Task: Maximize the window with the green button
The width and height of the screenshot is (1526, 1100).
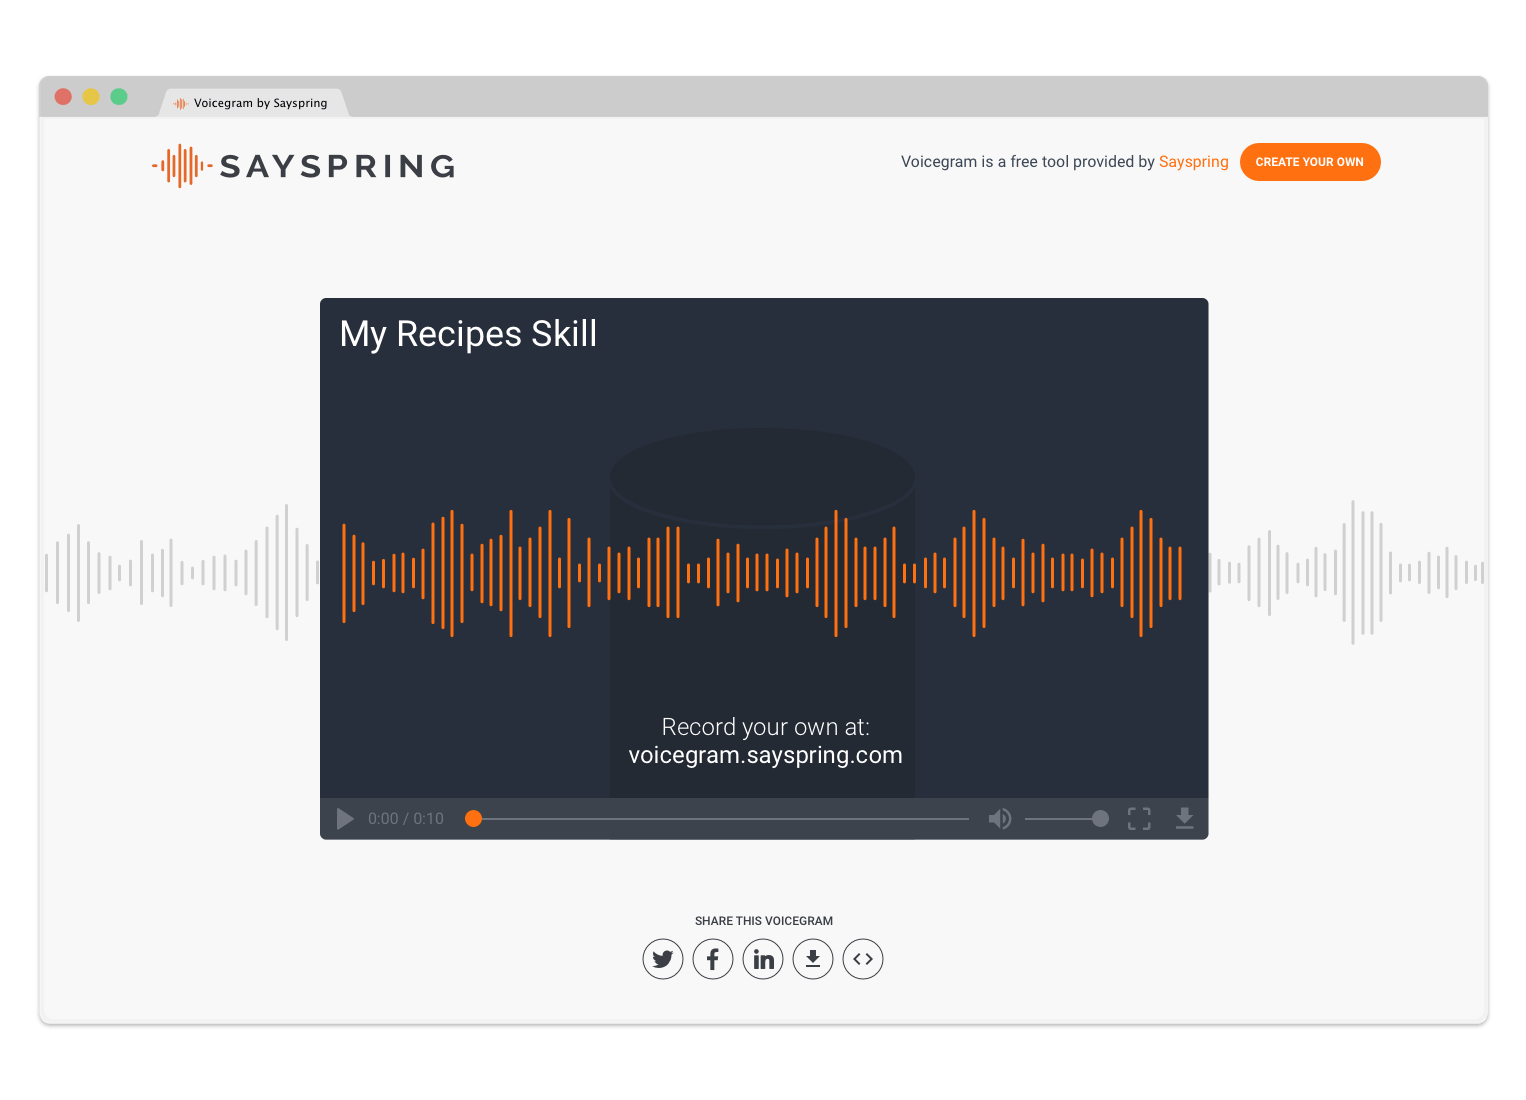Action: [119, 97]
